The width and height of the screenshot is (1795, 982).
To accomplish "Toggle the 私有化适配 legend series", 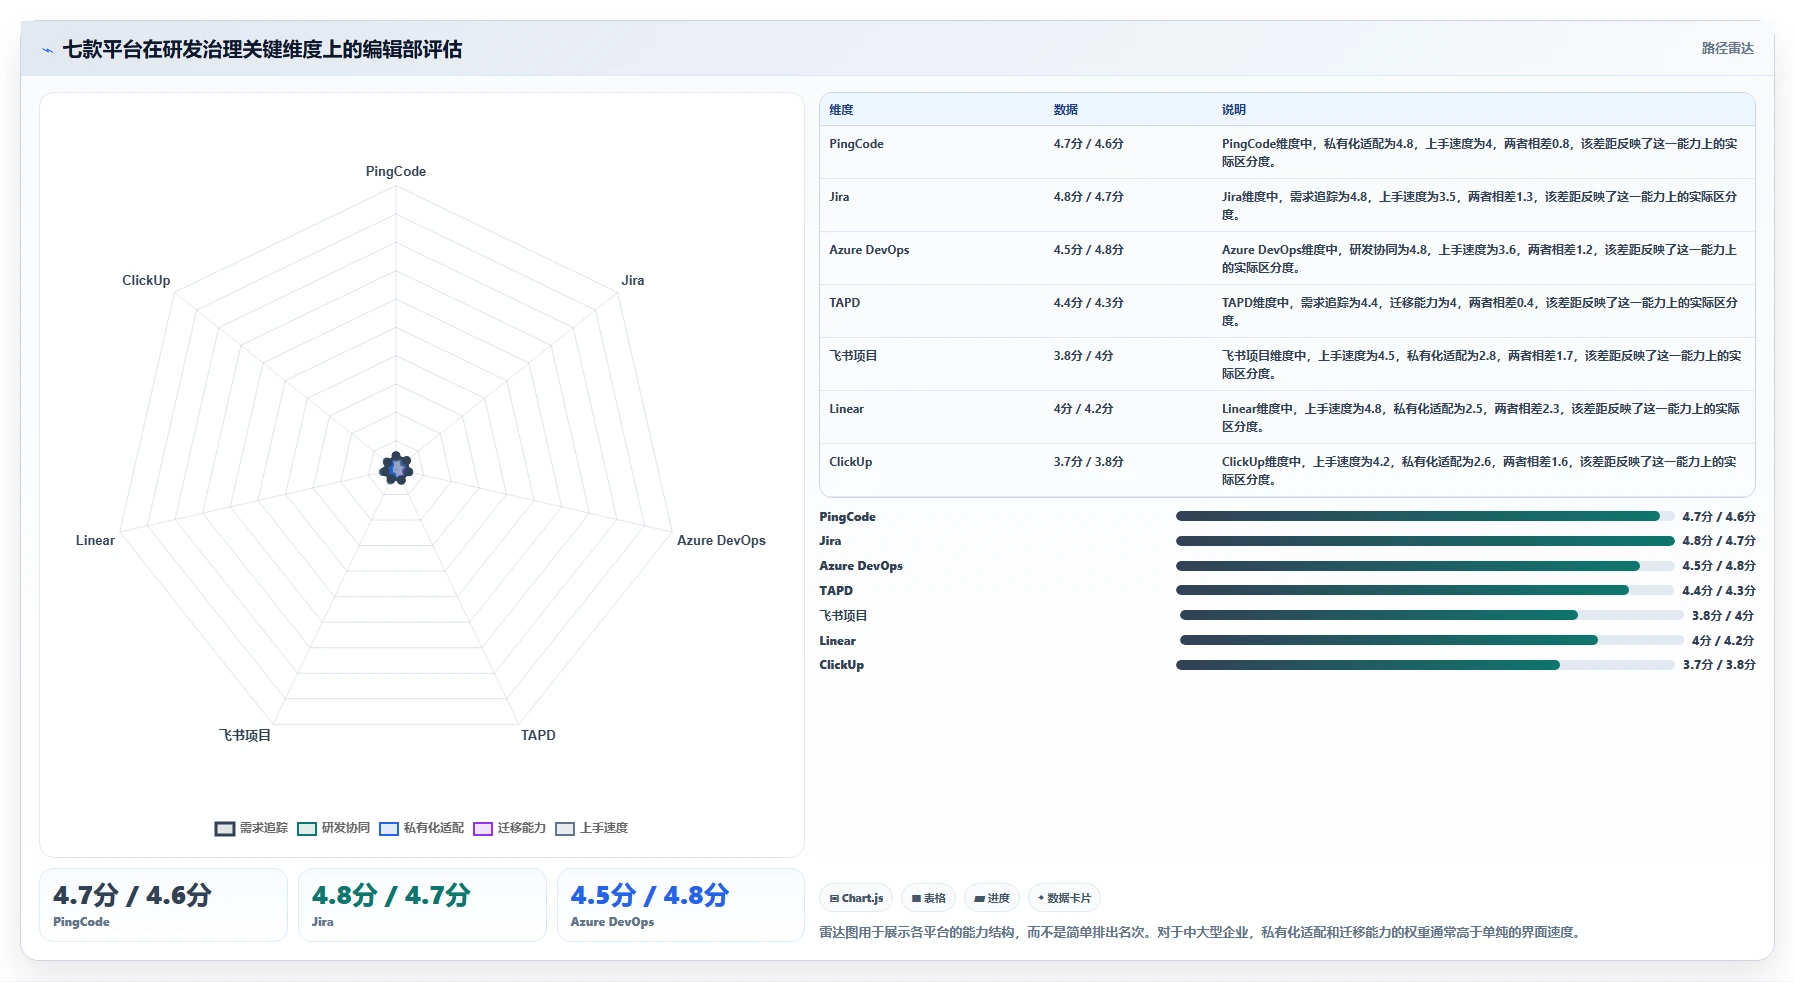I will [421, 828].
